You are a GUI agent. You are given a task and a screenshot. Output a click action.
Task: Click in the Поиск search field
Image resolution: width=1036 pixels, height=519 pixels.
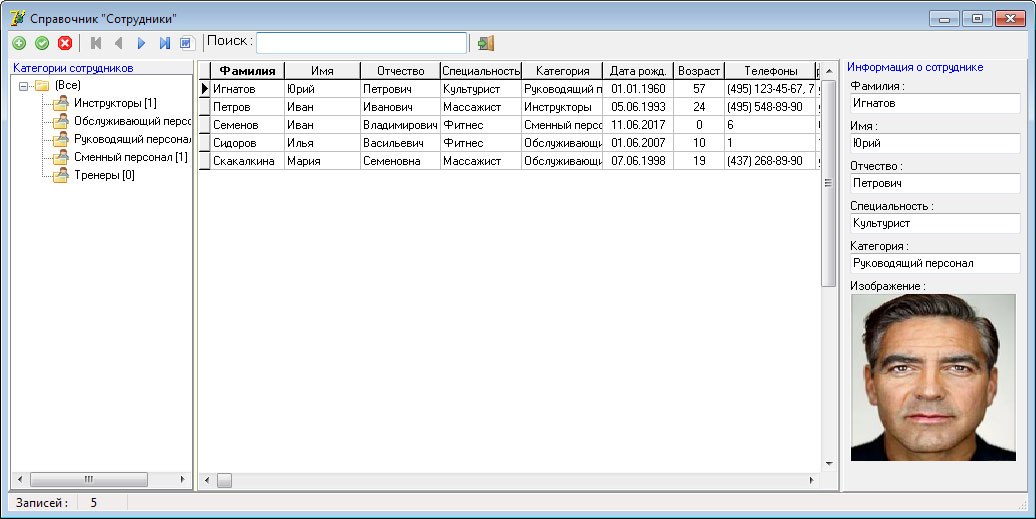pos(361,43)
